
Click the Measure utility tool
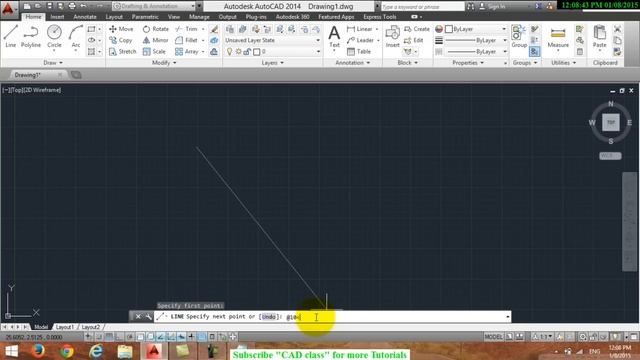pos(558,37)
